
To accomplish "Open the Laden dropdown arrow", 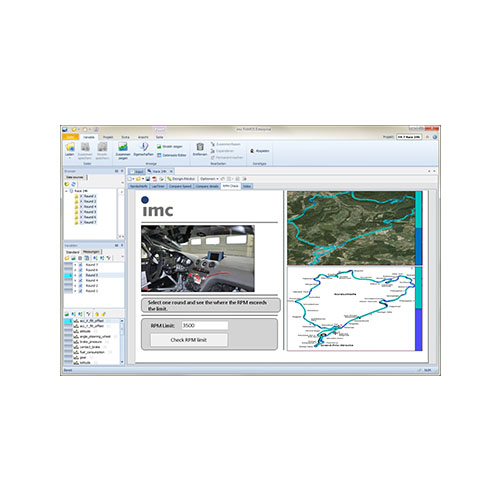I will (x=70, y=158).
